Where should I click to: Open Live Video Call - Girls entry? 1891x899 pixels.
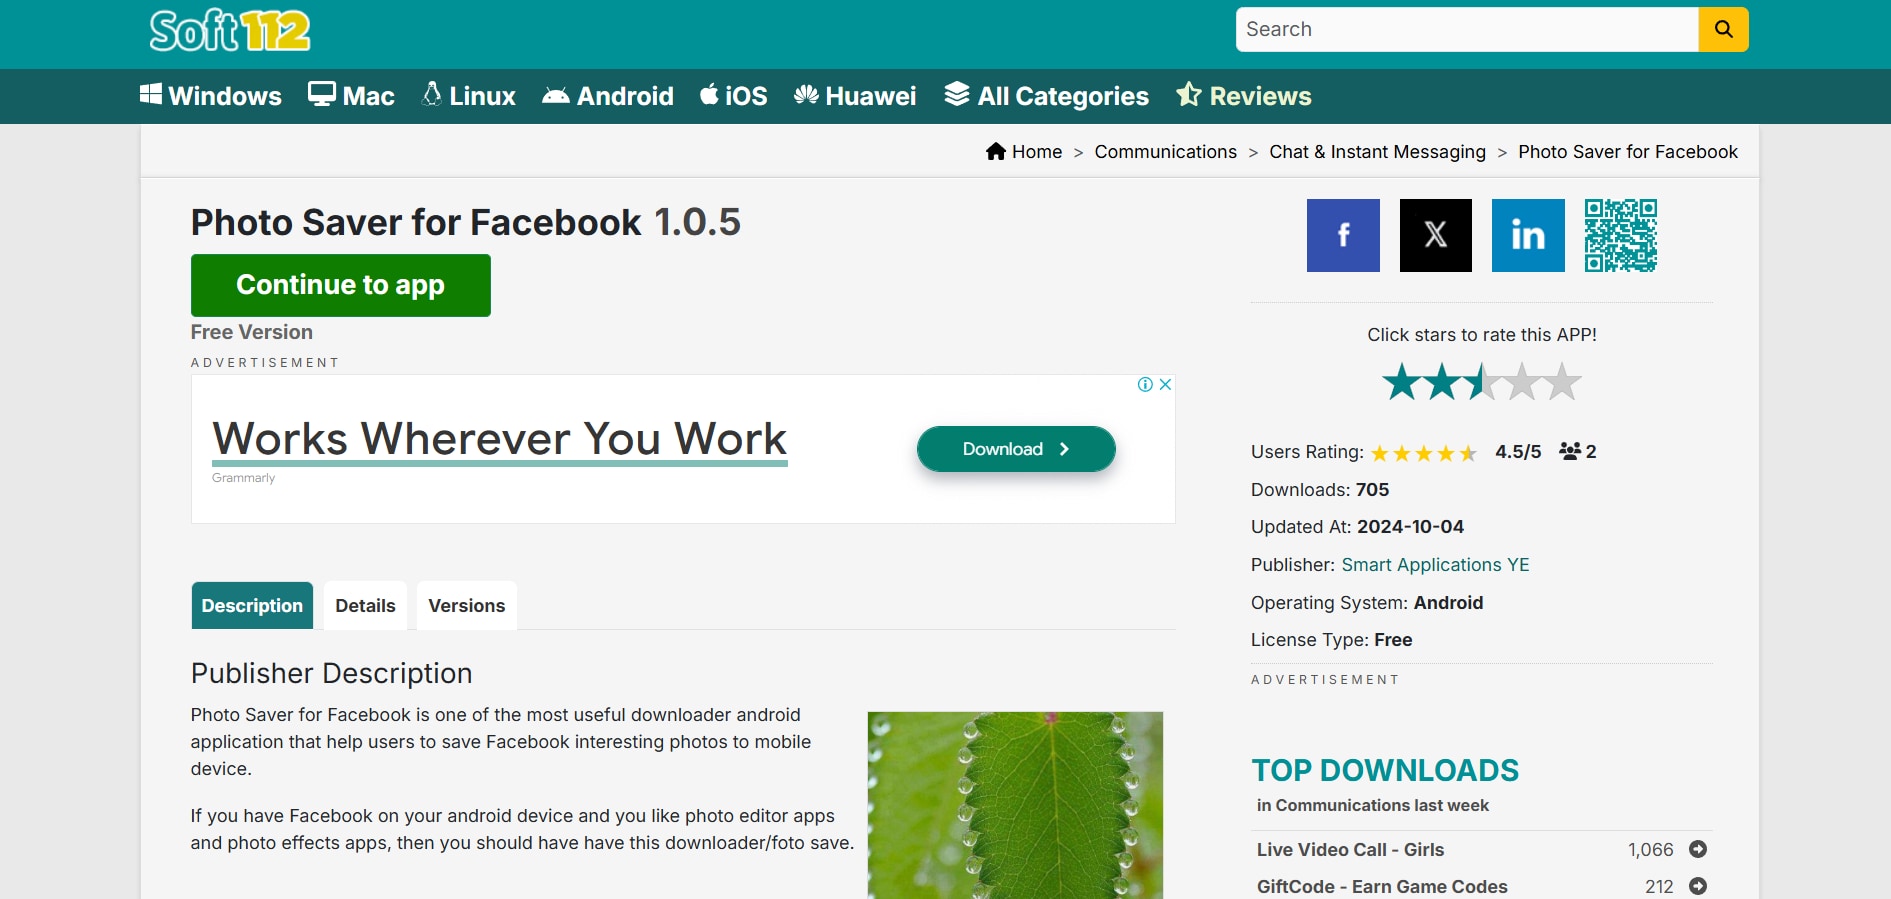point(1350,850)
